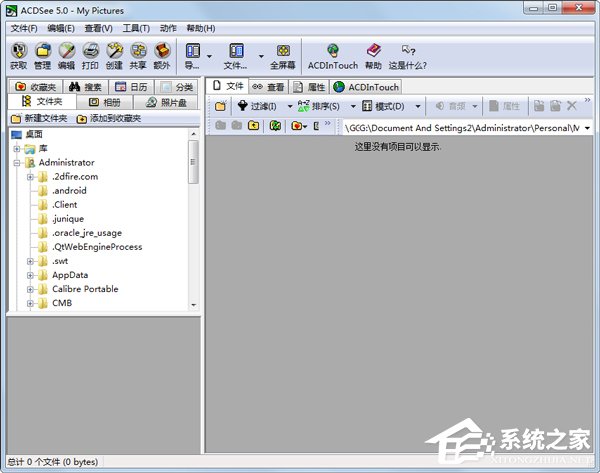The width and height of the screenshot is (600, 473).
Task: Open the 排序(S) dropdown arrow
Action: coord(353,106)
